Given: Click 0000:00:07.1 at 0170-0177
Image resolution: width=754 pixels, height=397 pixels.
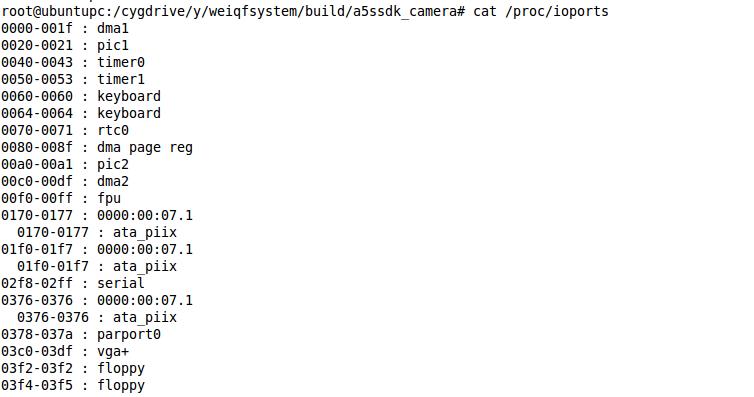Looking at the screenshot, I should [145, 215].
